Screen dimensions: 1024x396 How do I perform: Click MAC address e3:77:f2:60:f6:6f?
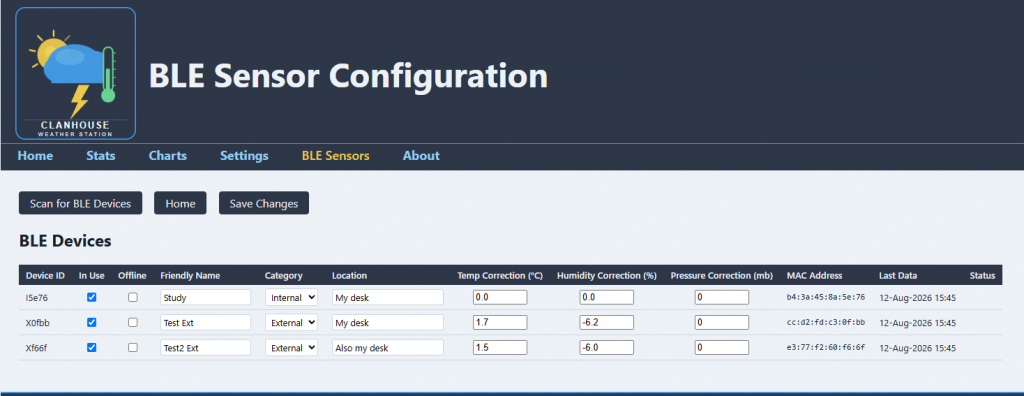825,348
